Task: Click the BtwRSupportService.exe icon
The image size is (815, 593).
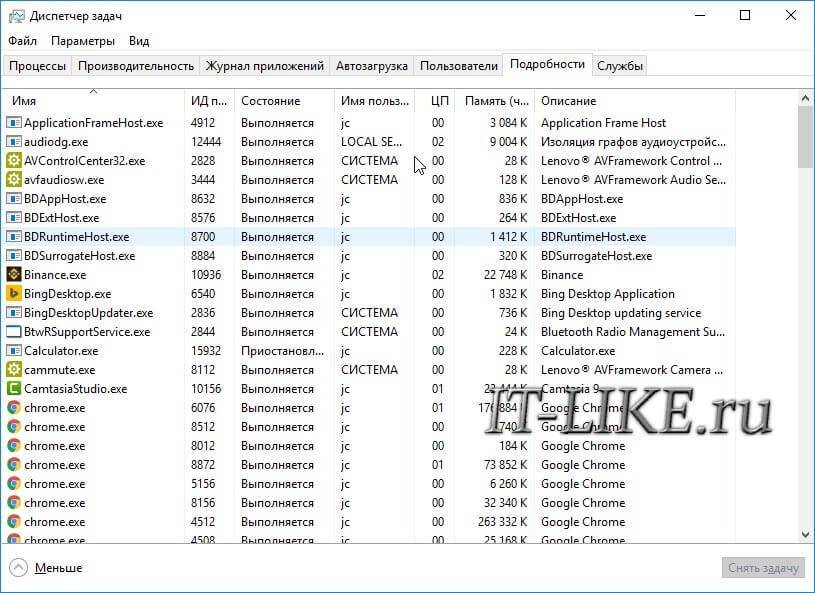Action: (x=14, y=332)
